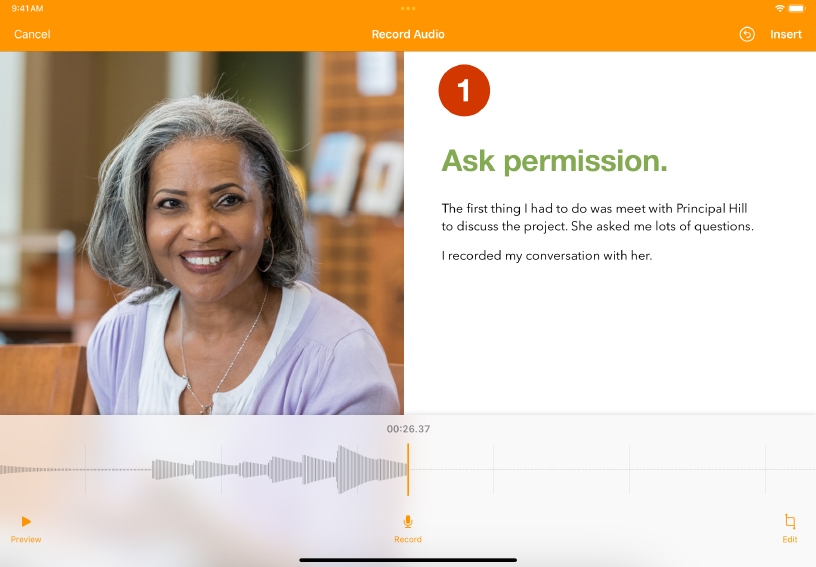Tap the undo arrow icon
816x567 pixels.
point(747,34)
